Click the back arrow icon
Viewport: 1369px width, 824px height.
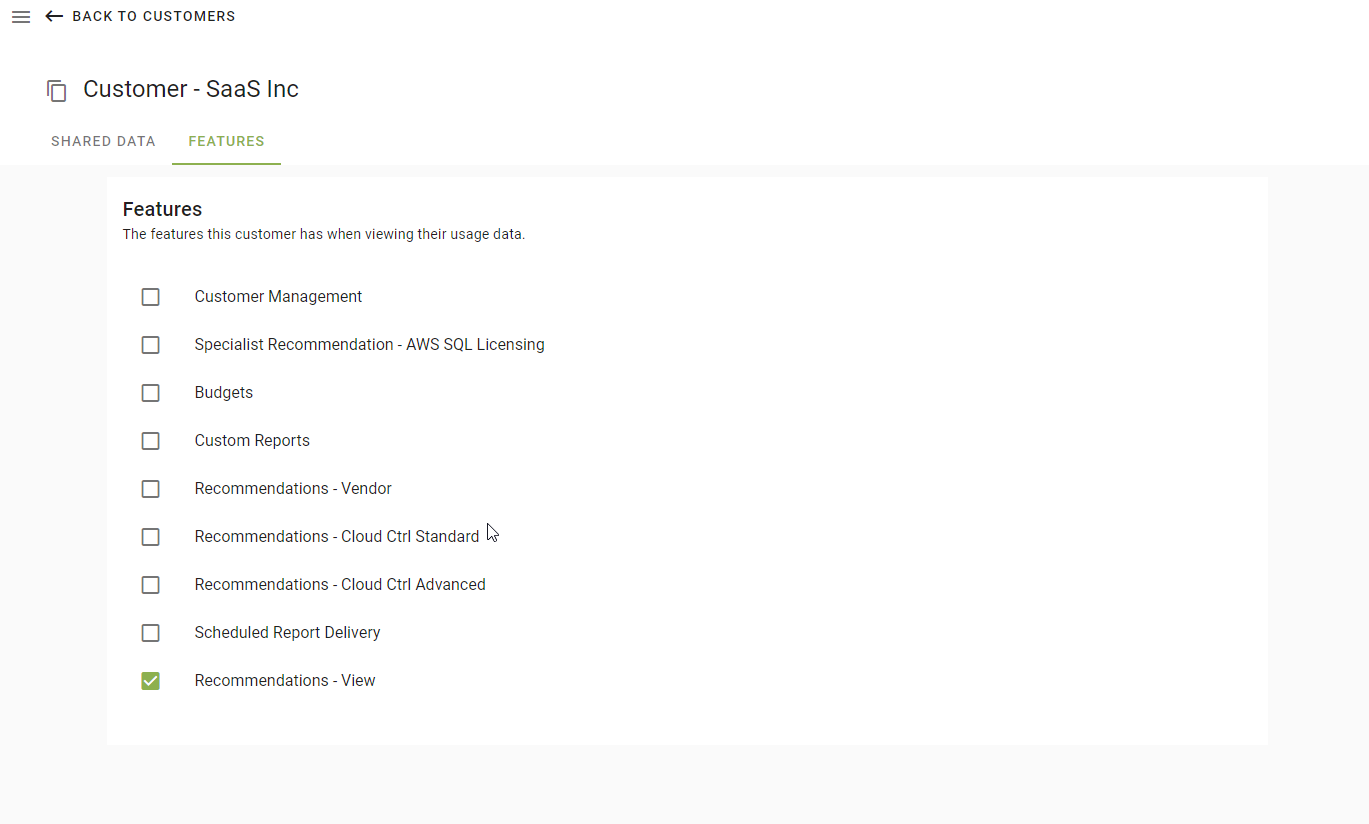(54, 17)
